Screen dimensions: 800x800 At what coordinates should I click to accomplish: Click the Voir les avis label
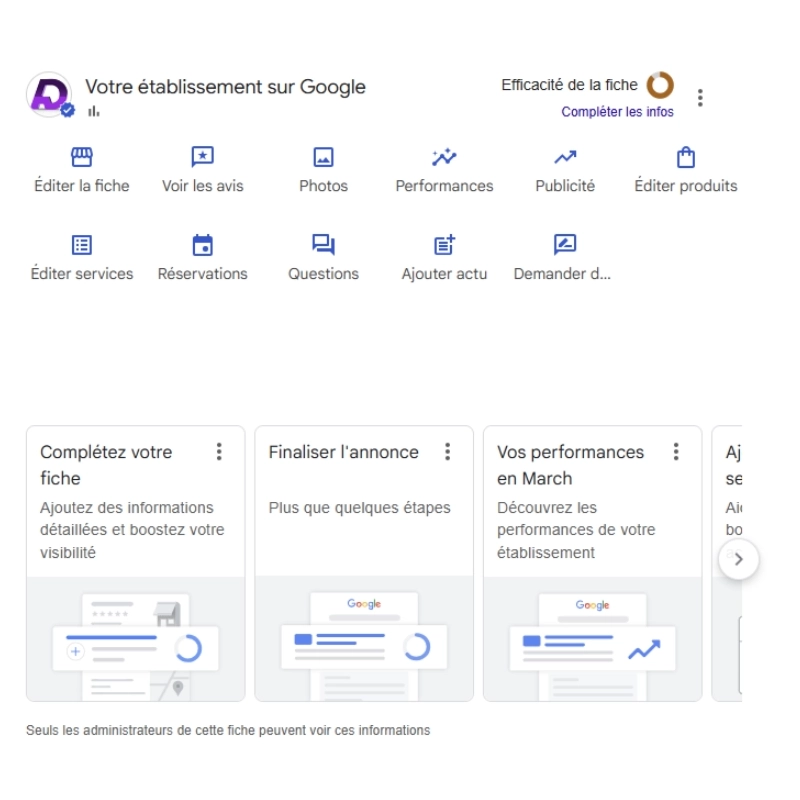point(203,186)
